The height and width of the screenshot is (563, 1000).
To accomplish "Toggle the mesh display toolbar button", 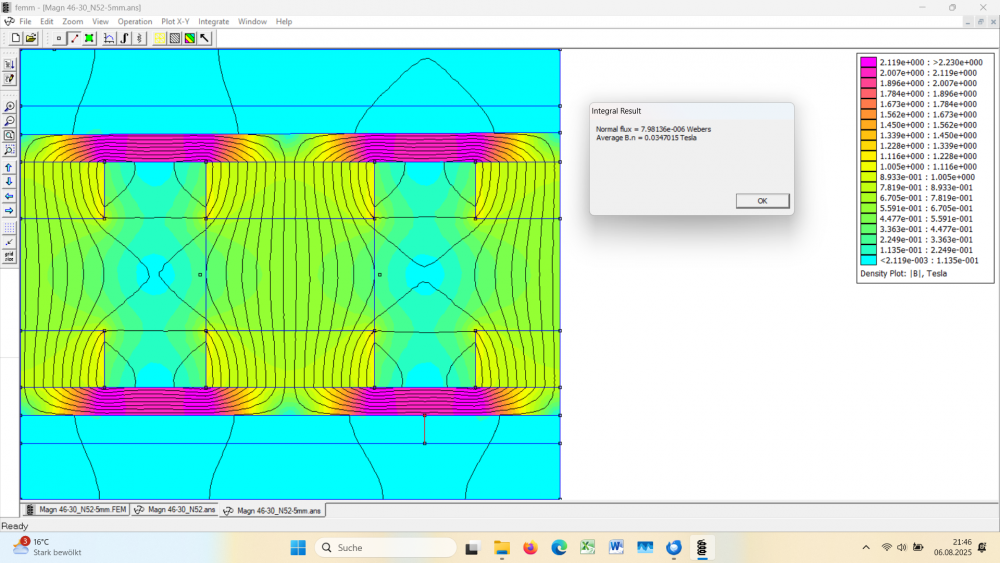I will click(174, 38).
